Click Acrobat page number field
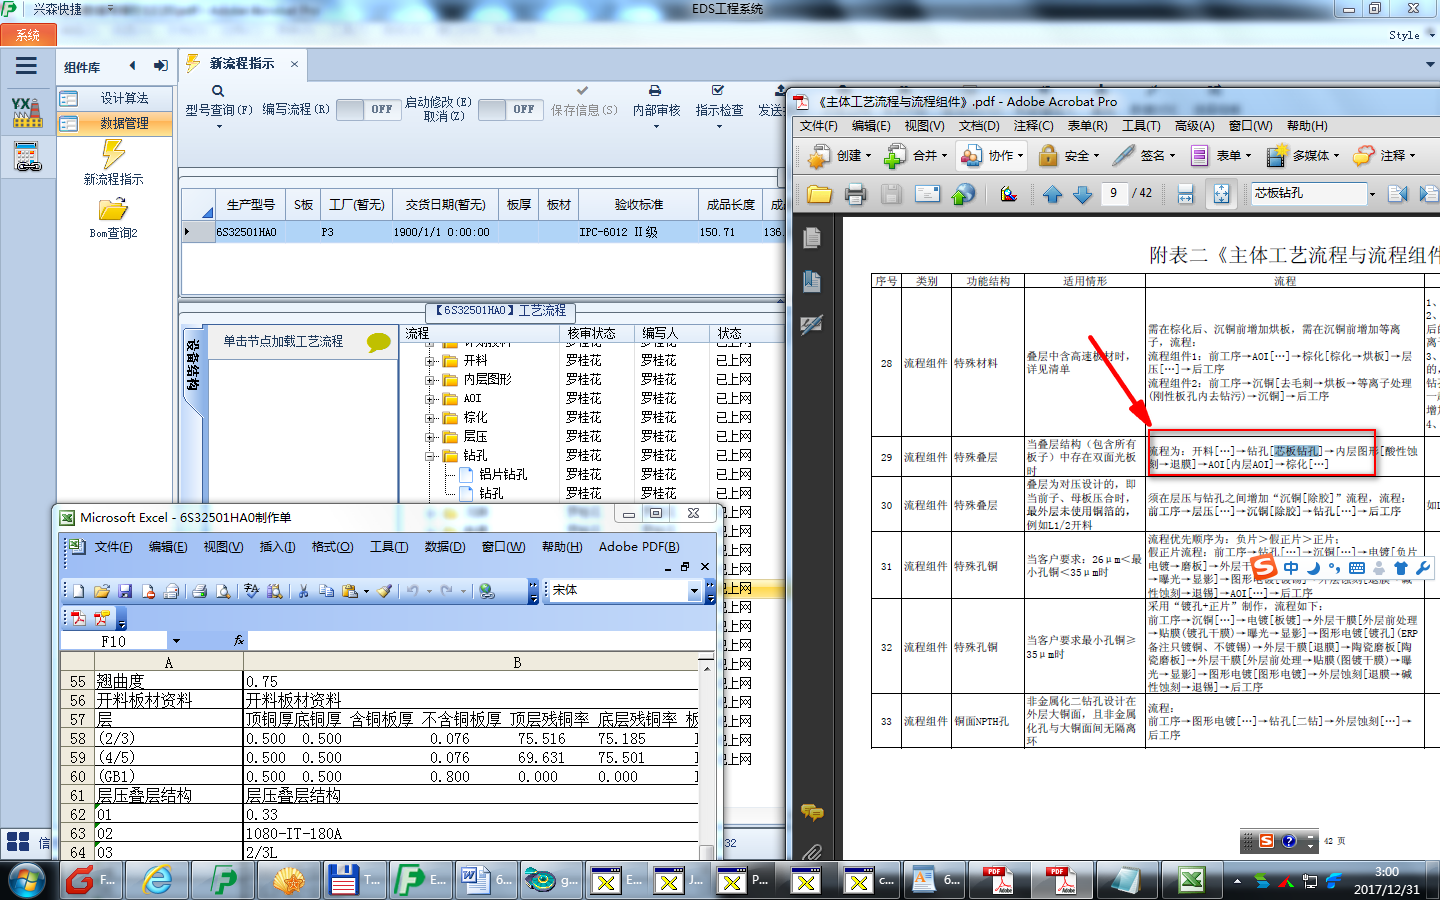This screenshot has height=900, width=1440. (1113, 194)
